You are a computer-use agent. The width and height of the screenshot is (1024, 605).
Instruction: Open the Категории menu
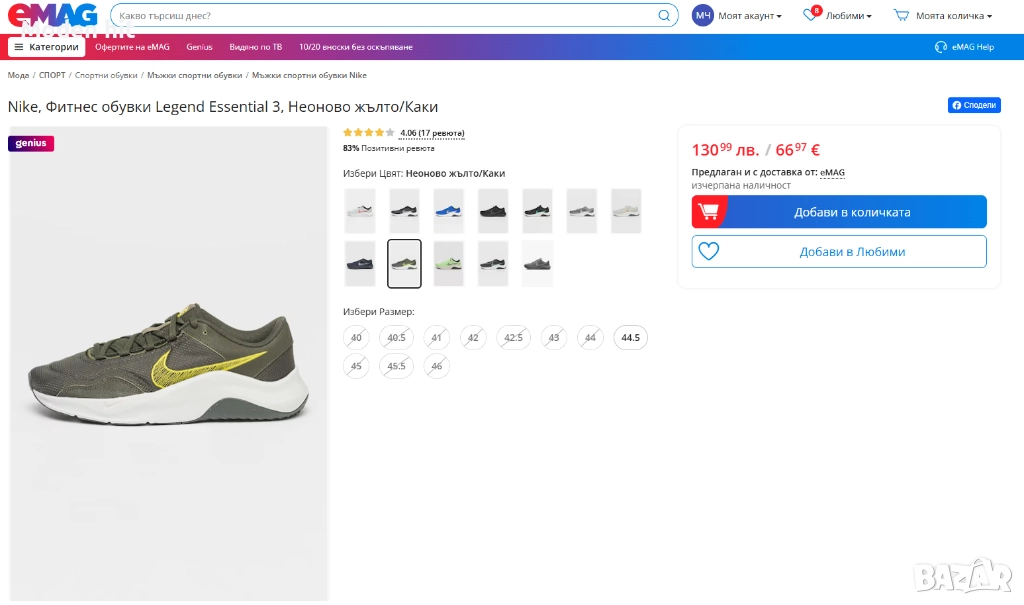coord(47,47)
